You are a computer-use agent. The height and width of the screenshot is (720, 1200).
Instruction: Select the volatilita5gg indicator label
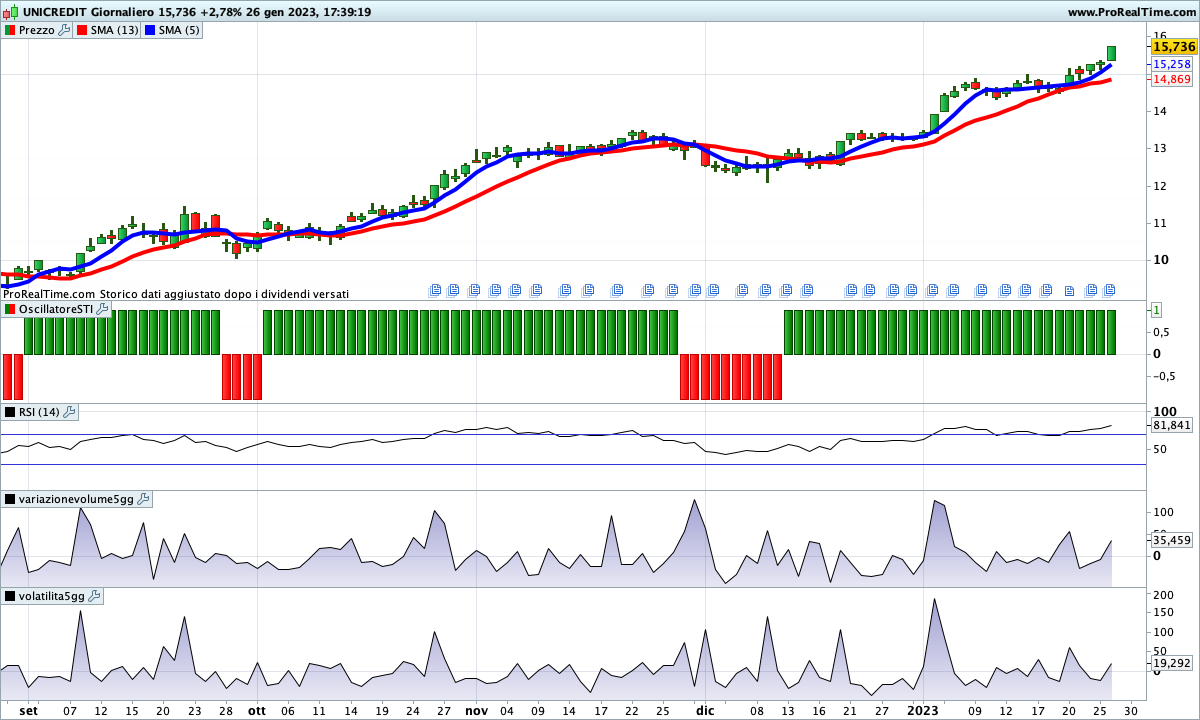click(x=53, y=596)
